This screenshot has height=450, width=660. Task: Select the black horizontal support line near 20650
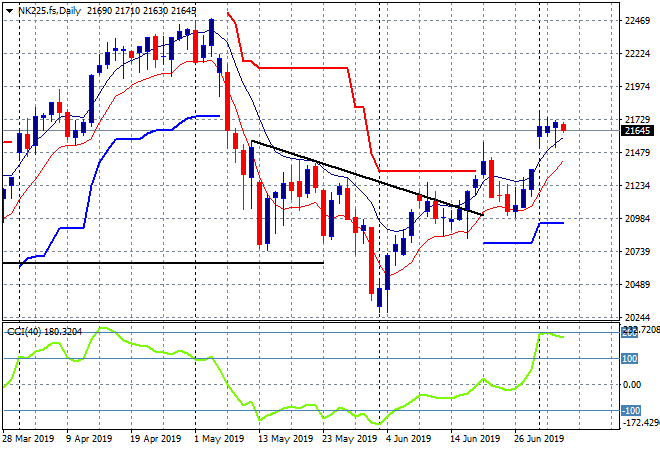(x=163, y=263)
